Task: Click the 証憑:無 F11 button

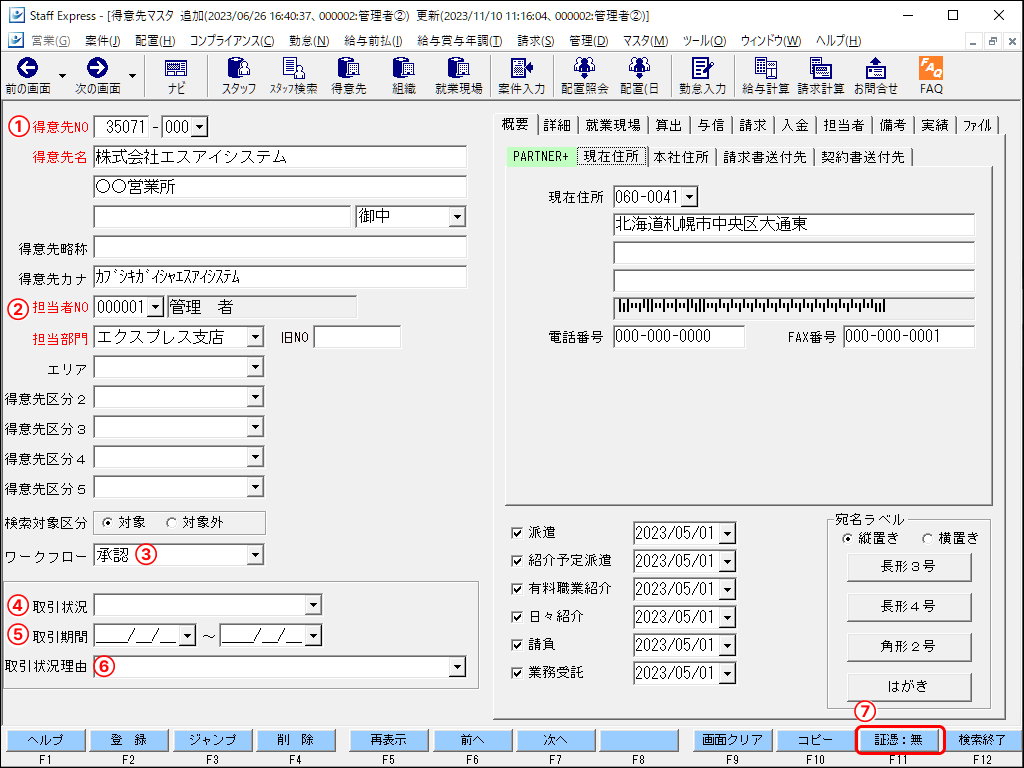Action: [x=899, y=740]
